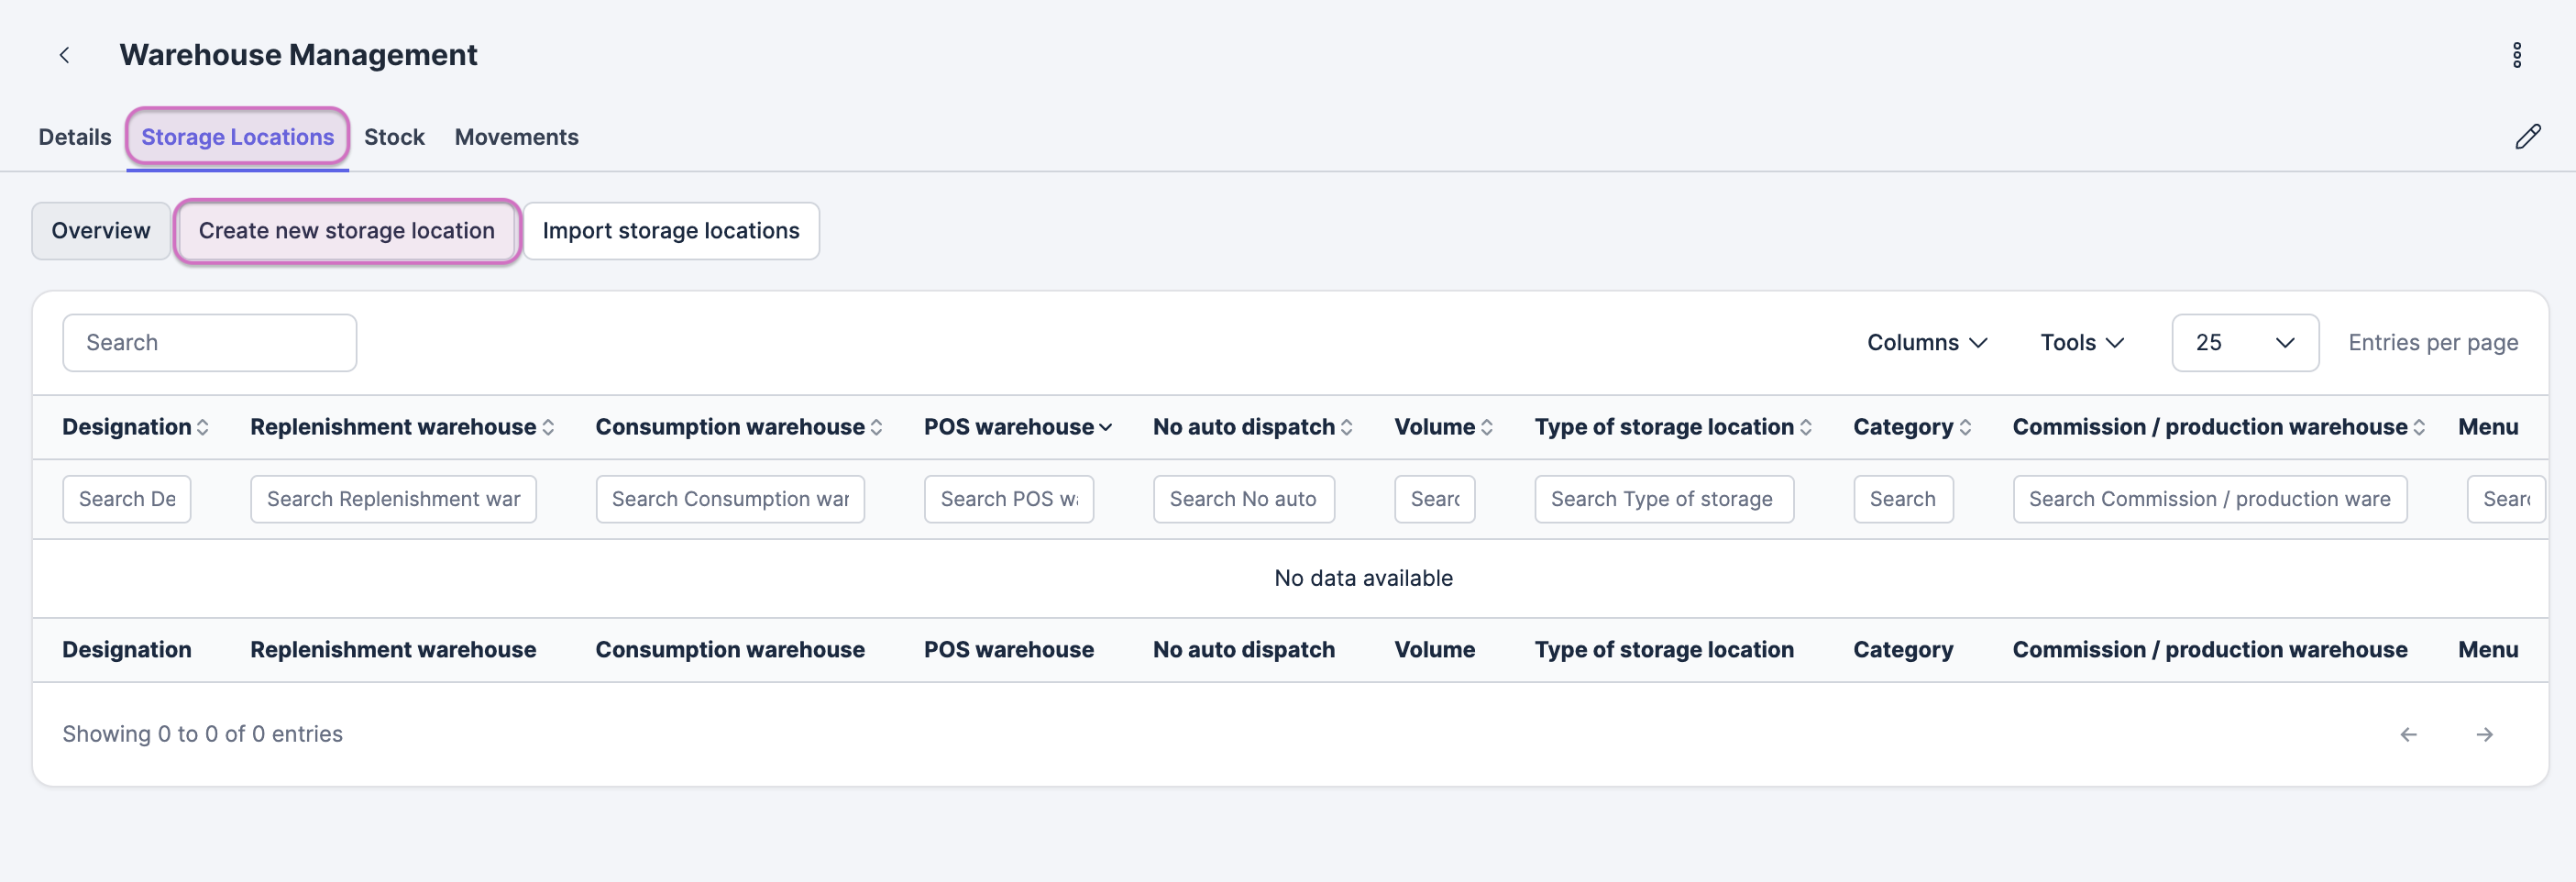This screenshot has width=2576, height=882.
Task: Click Import storage locations button
Action: (x=670, y=231)
